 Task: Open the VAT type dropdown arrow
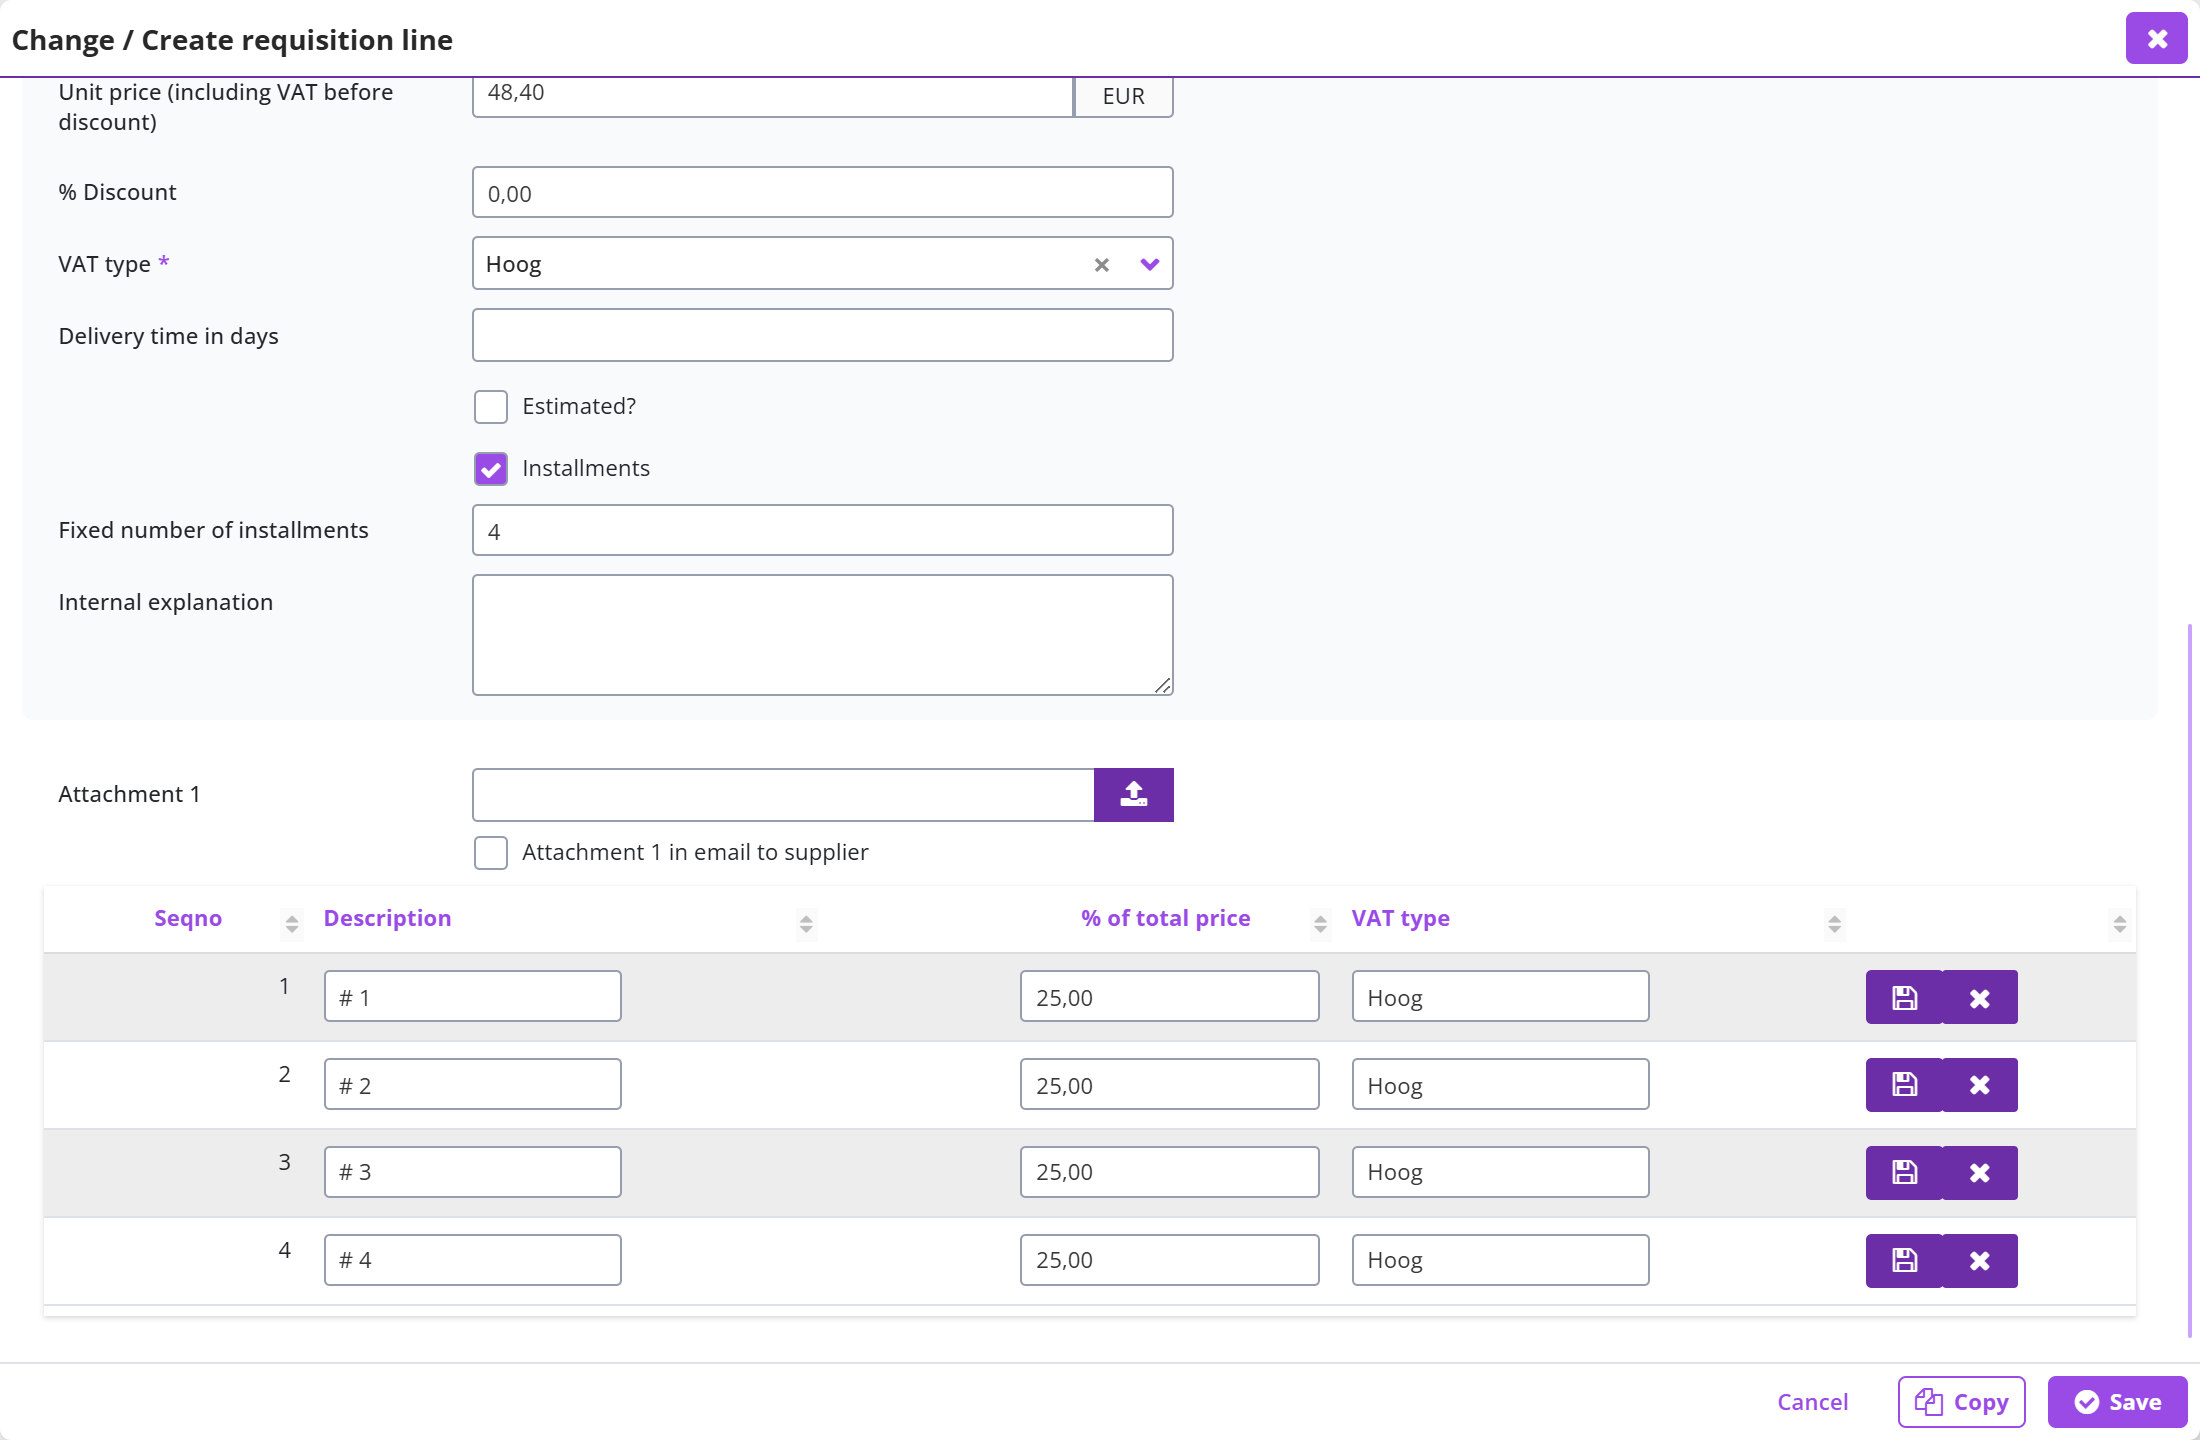(1149, 264)
